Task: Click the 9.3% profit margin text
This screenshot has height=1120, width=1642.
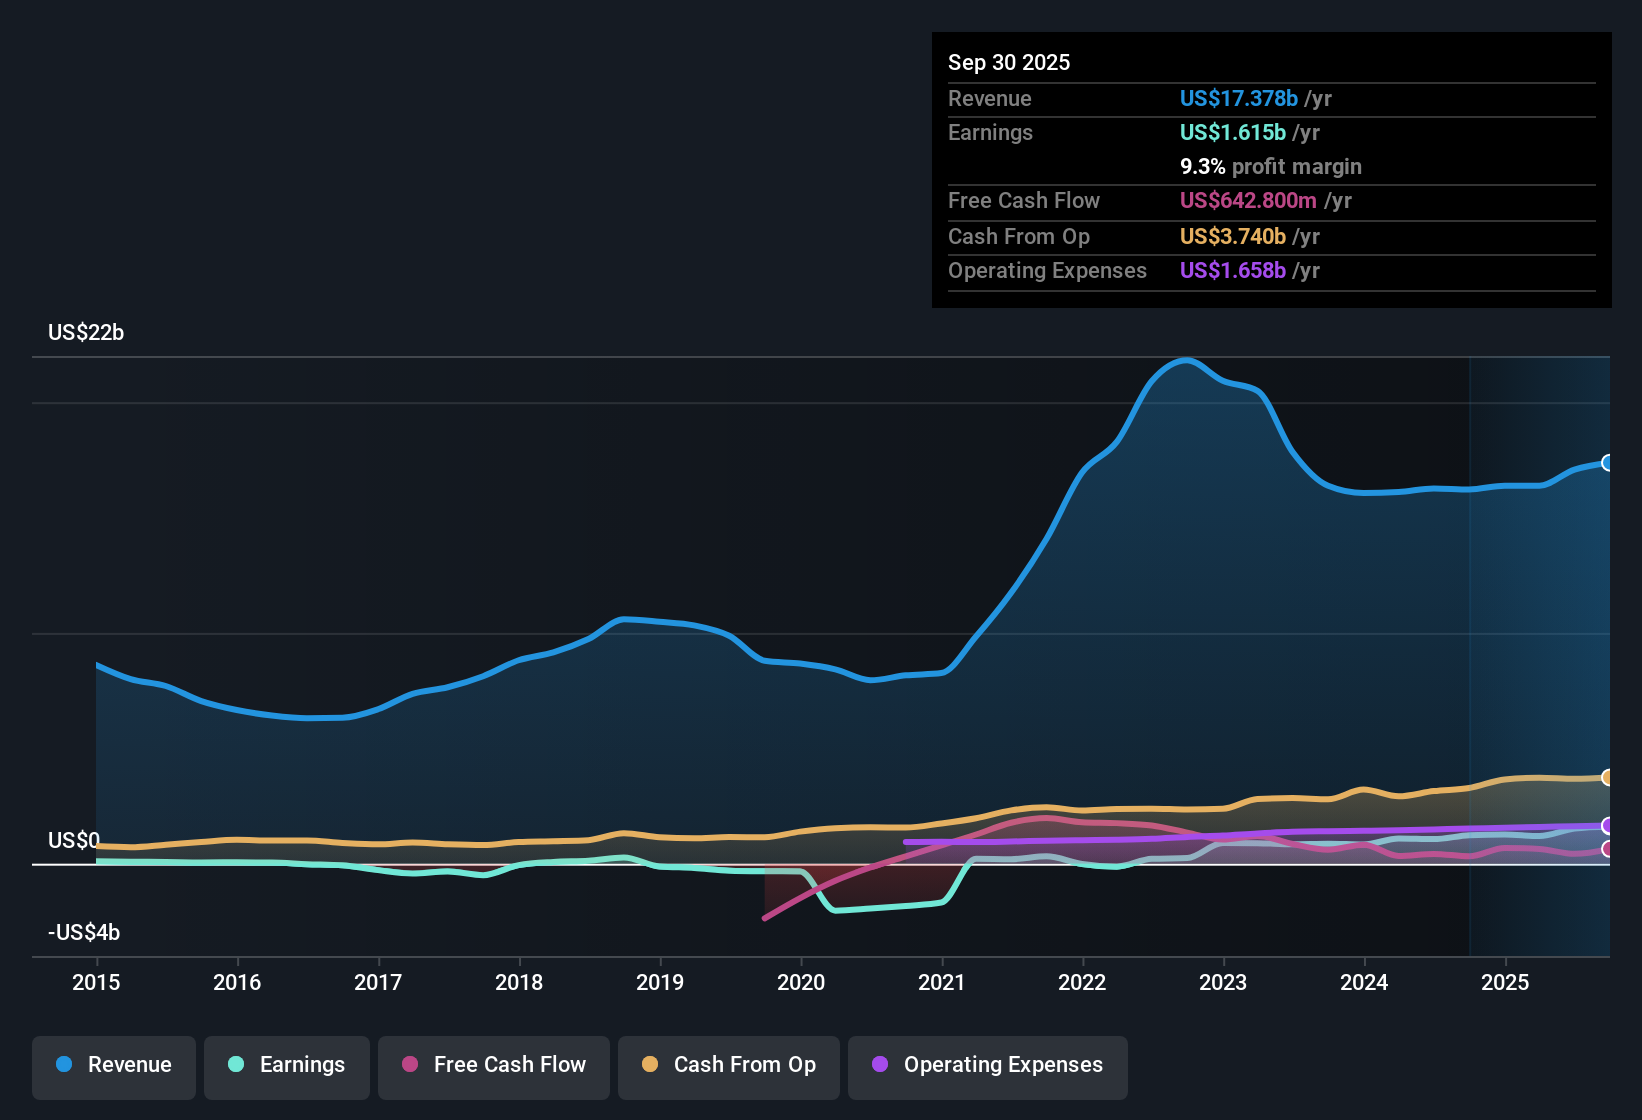Action: tap(1270, 167)
